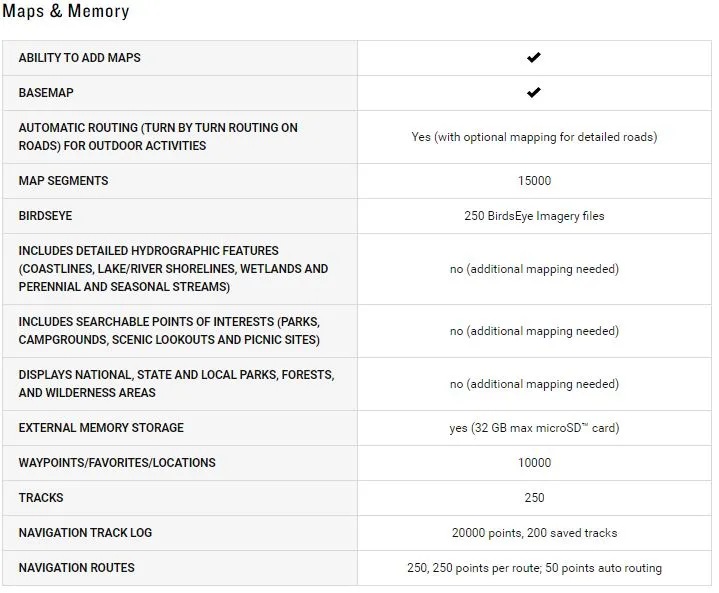
Task: Click the Waypoints/Favorites/Locations value 10000
Action: pos(534,463)
